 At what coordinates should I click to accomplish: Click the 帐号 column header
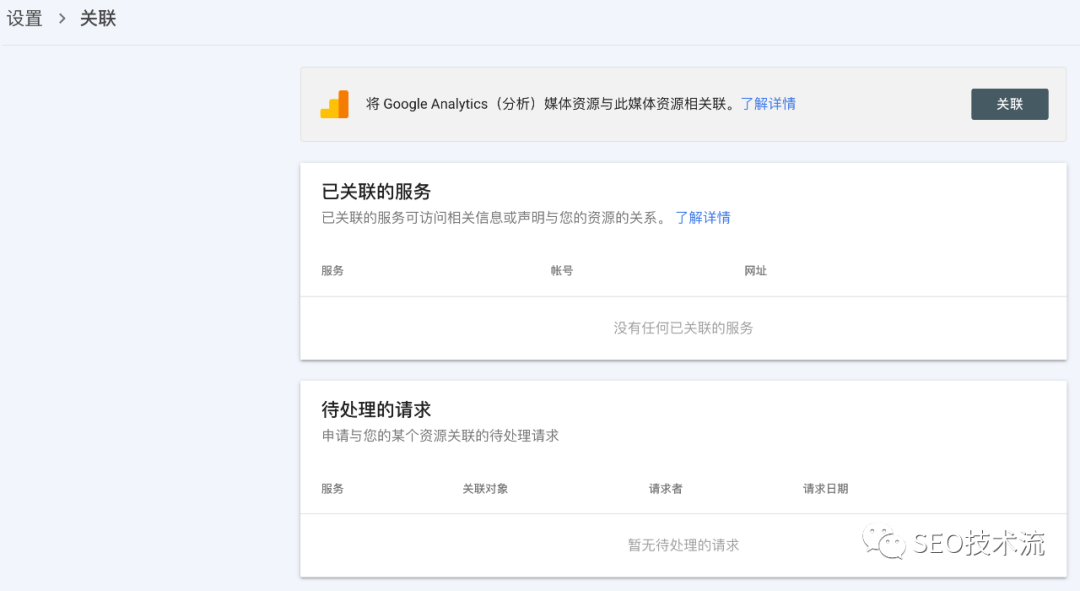click(561, 271)
